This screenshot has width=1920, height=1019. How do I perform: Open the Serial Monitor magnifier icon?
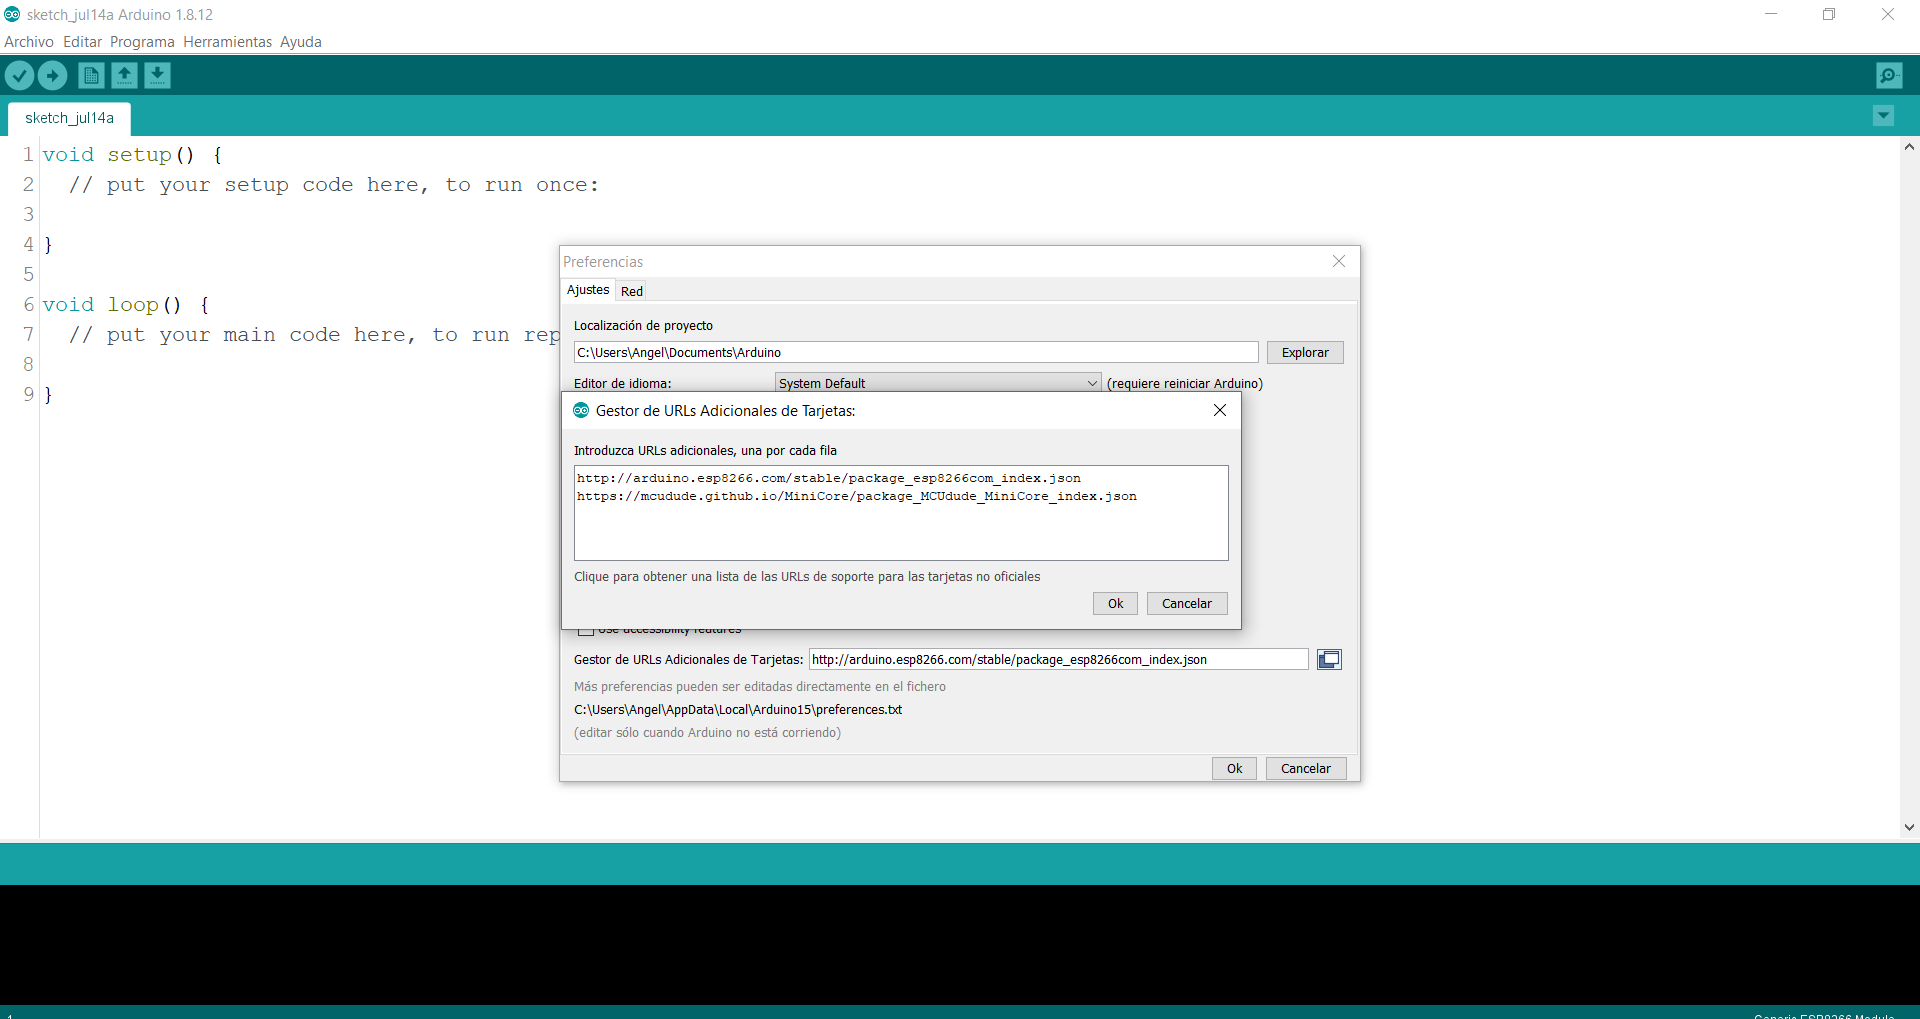[1889, 75]
